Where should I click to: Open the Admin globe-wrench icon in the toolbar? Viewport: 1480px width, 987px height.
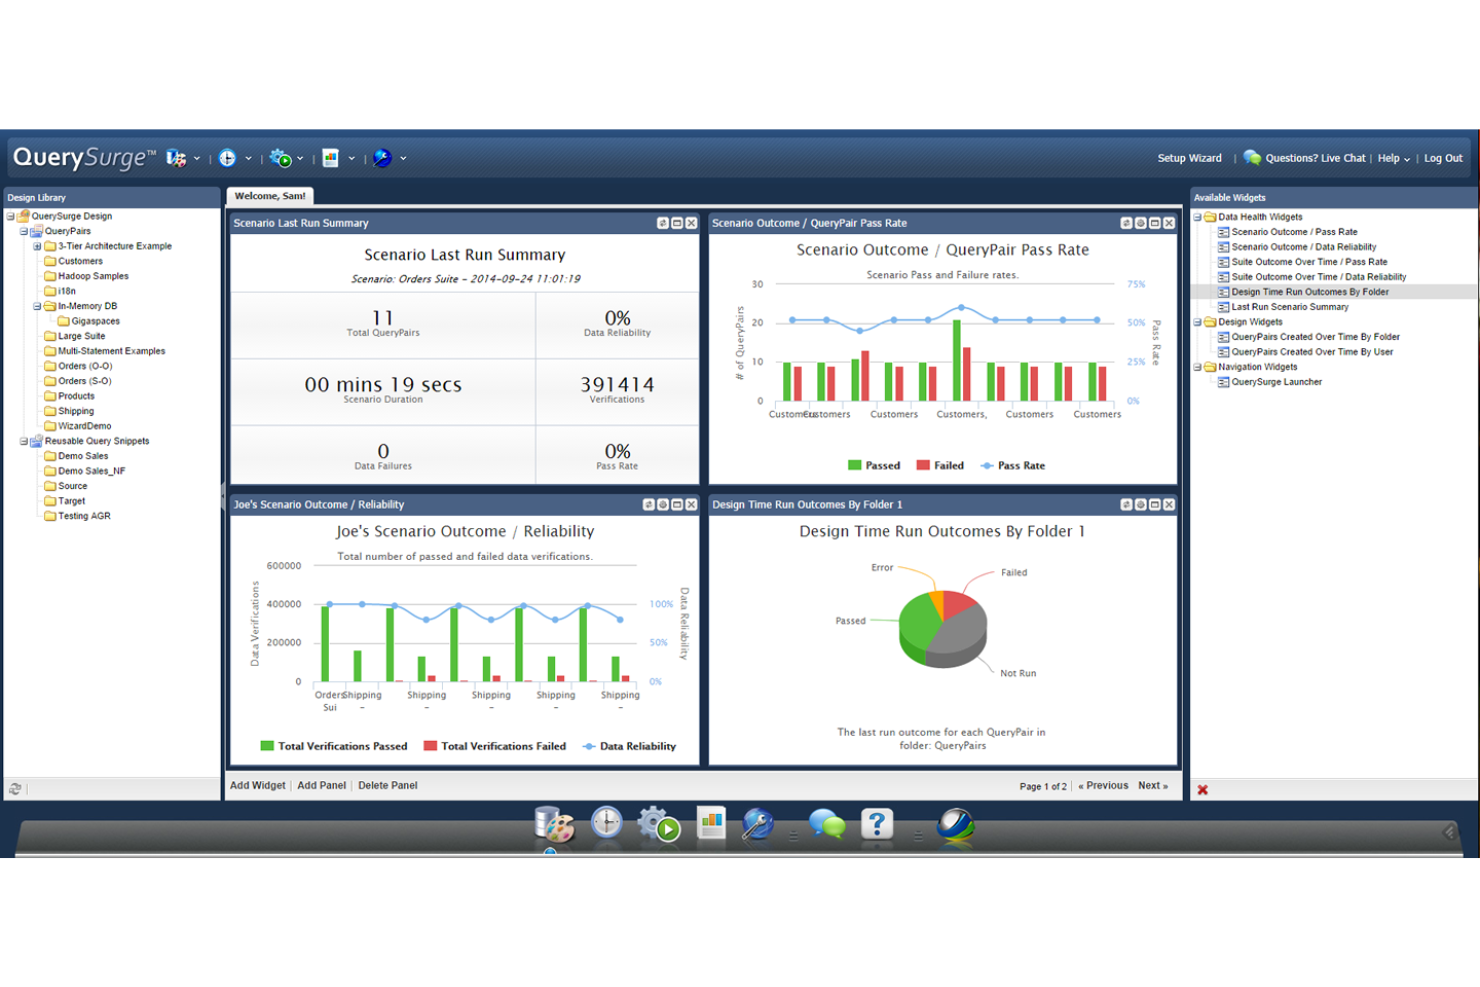click(x=383, y=158)
